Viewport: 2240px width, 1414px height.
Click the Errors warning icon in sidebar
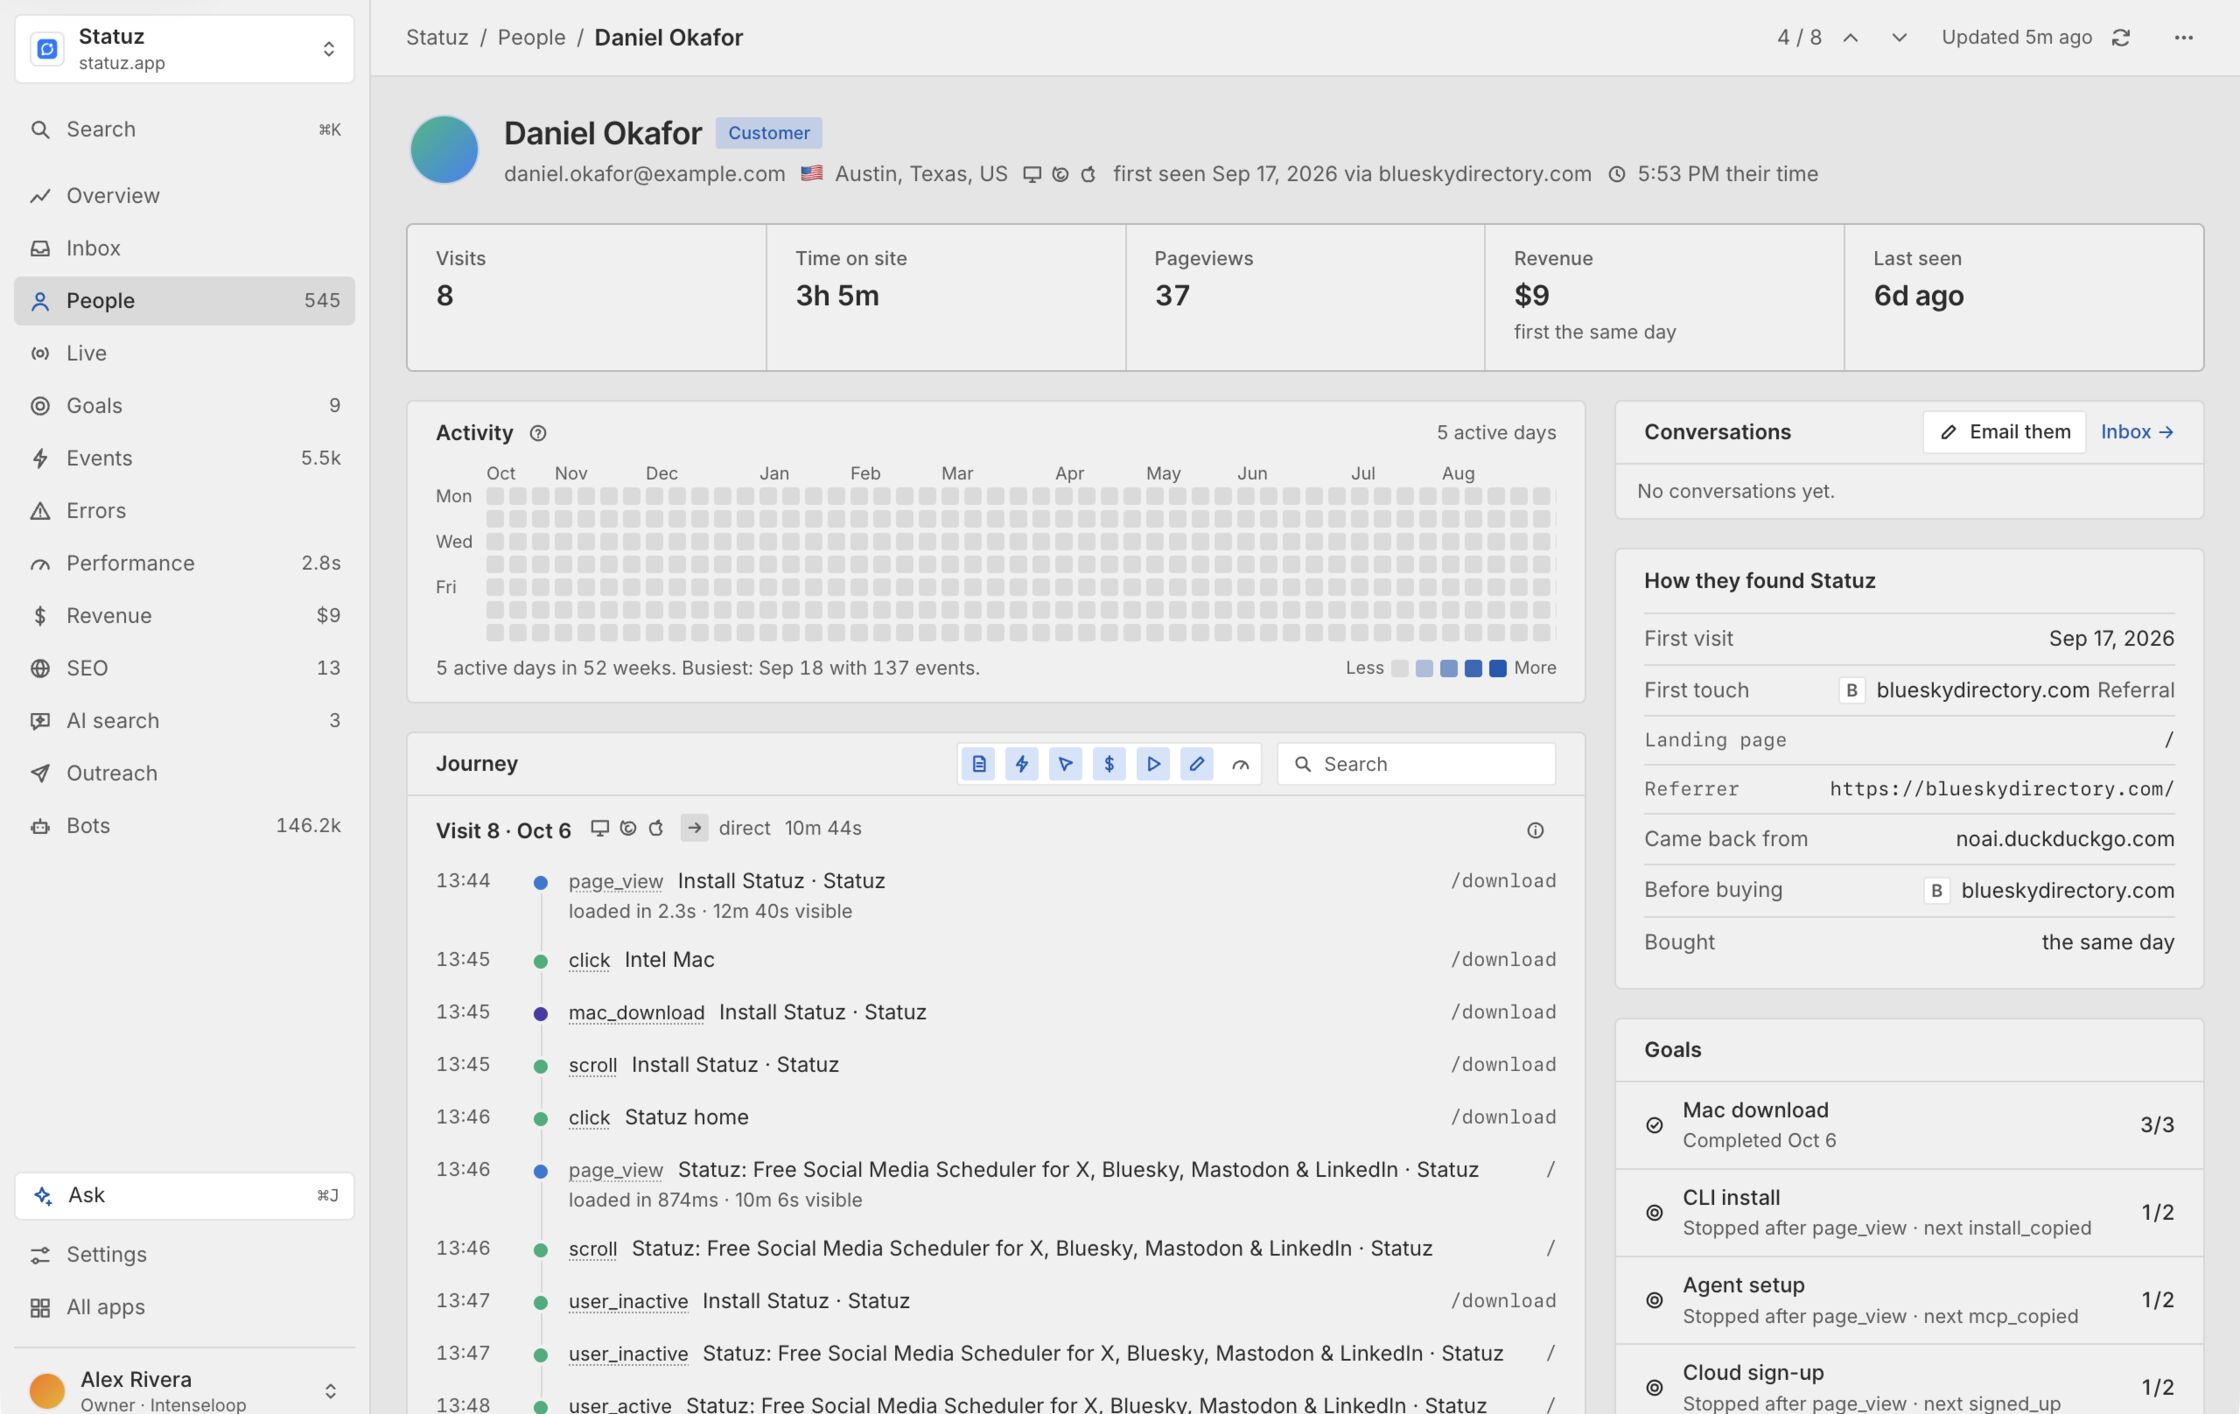coord(40,511)
